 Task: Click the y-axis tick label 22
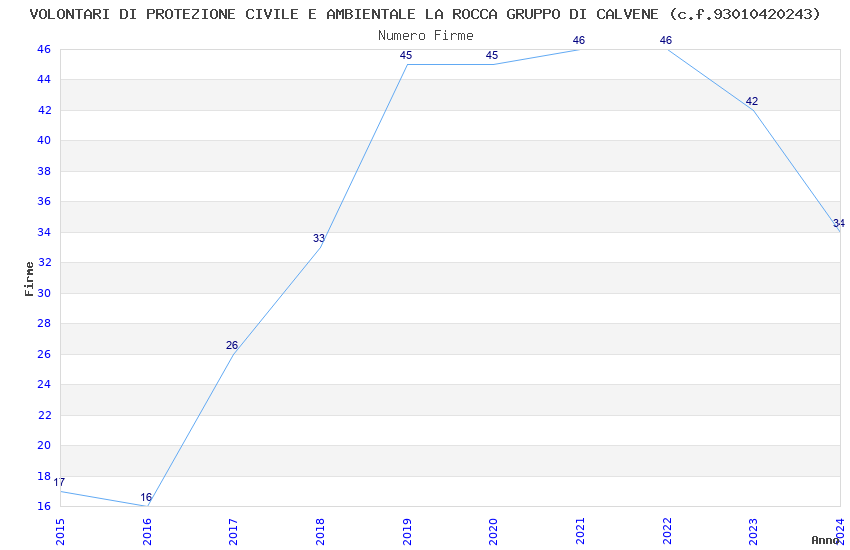[44, 415]
